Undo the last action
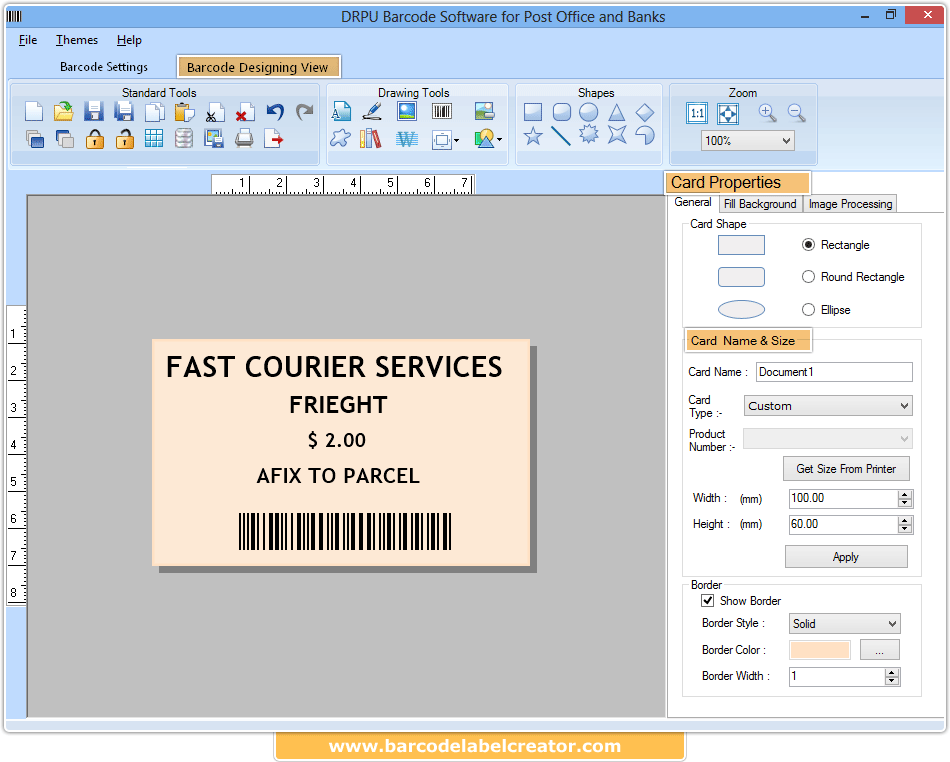 pos(274,112)
